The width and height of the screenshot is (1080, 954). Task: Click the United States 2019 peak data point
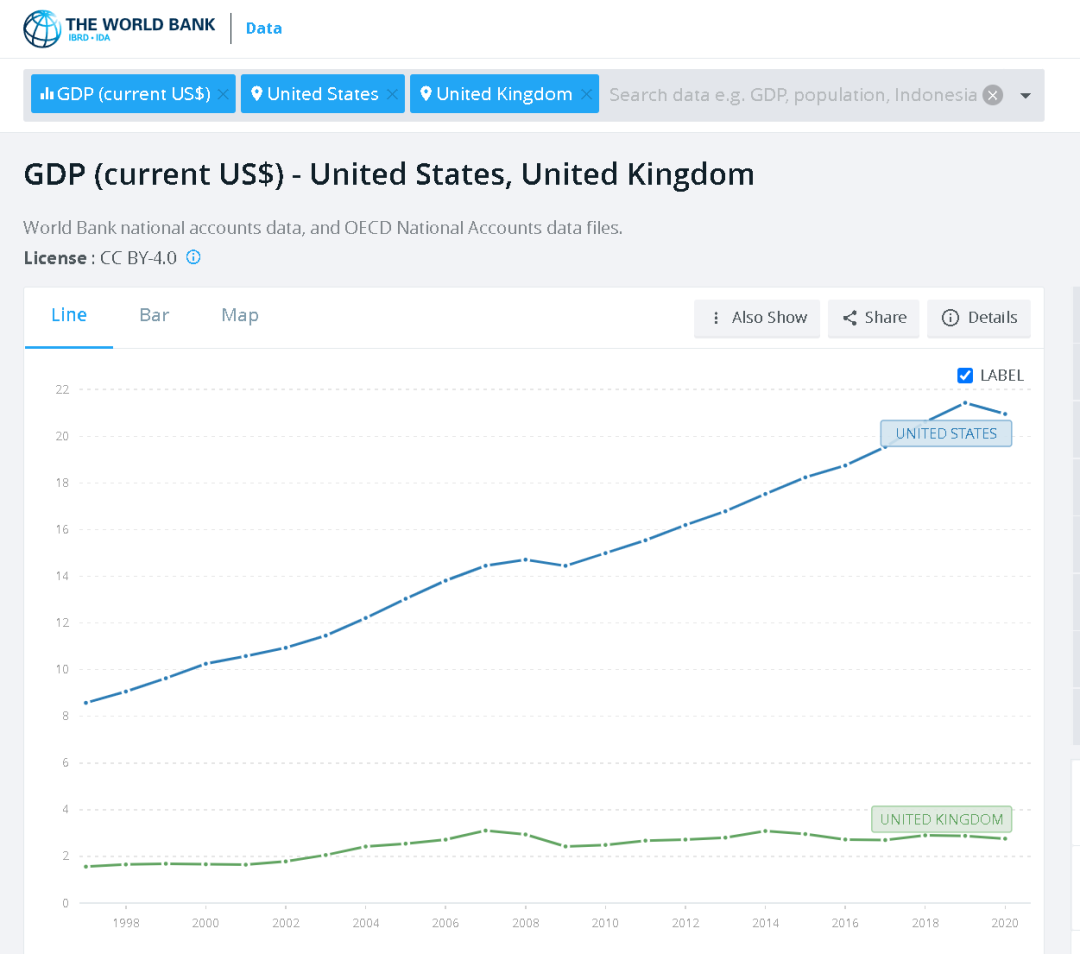point(965,403)
